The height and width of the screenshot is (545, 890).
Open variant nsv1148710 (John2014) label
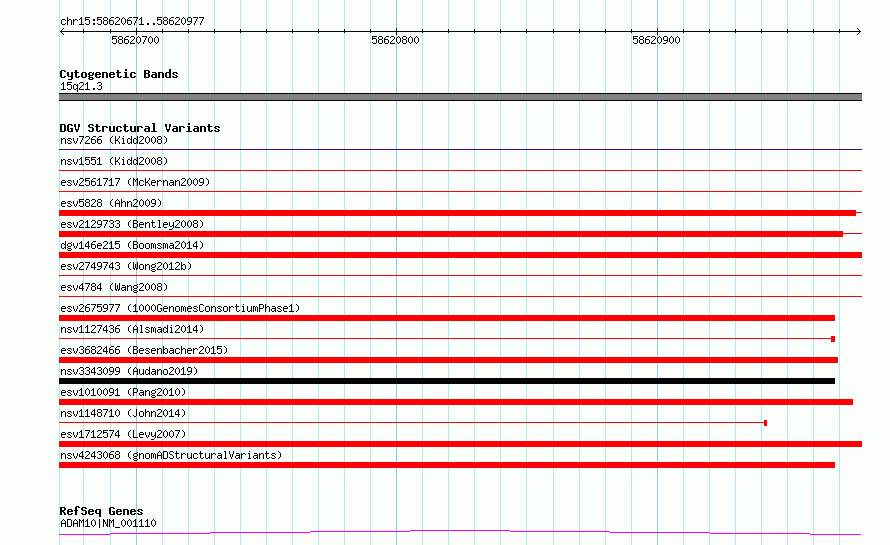123,413
